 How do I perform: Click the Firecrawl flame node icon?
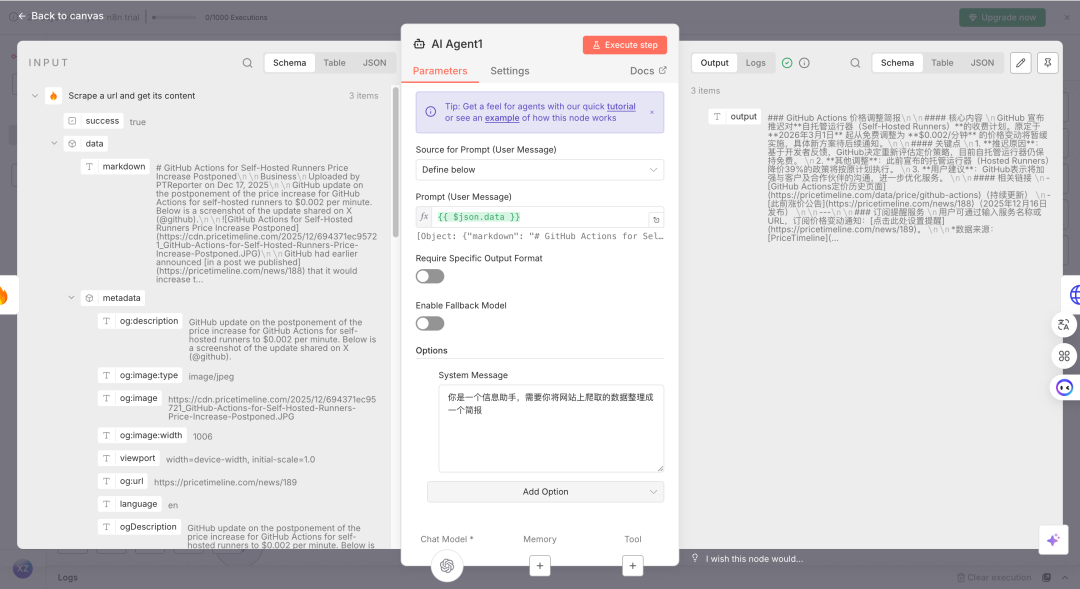pyautogui.click(x=54, y=96)
